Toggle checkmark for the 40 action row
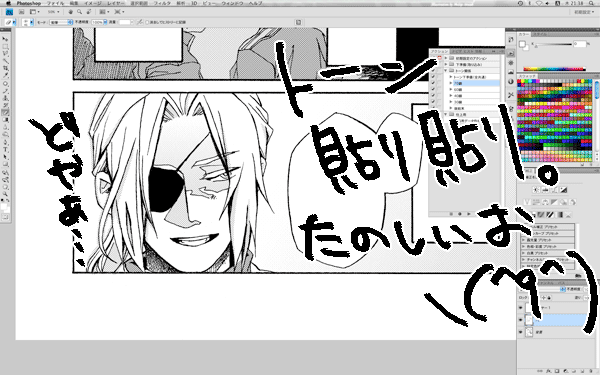This screenshot has width=600, height=375. [x=433, y=96]
